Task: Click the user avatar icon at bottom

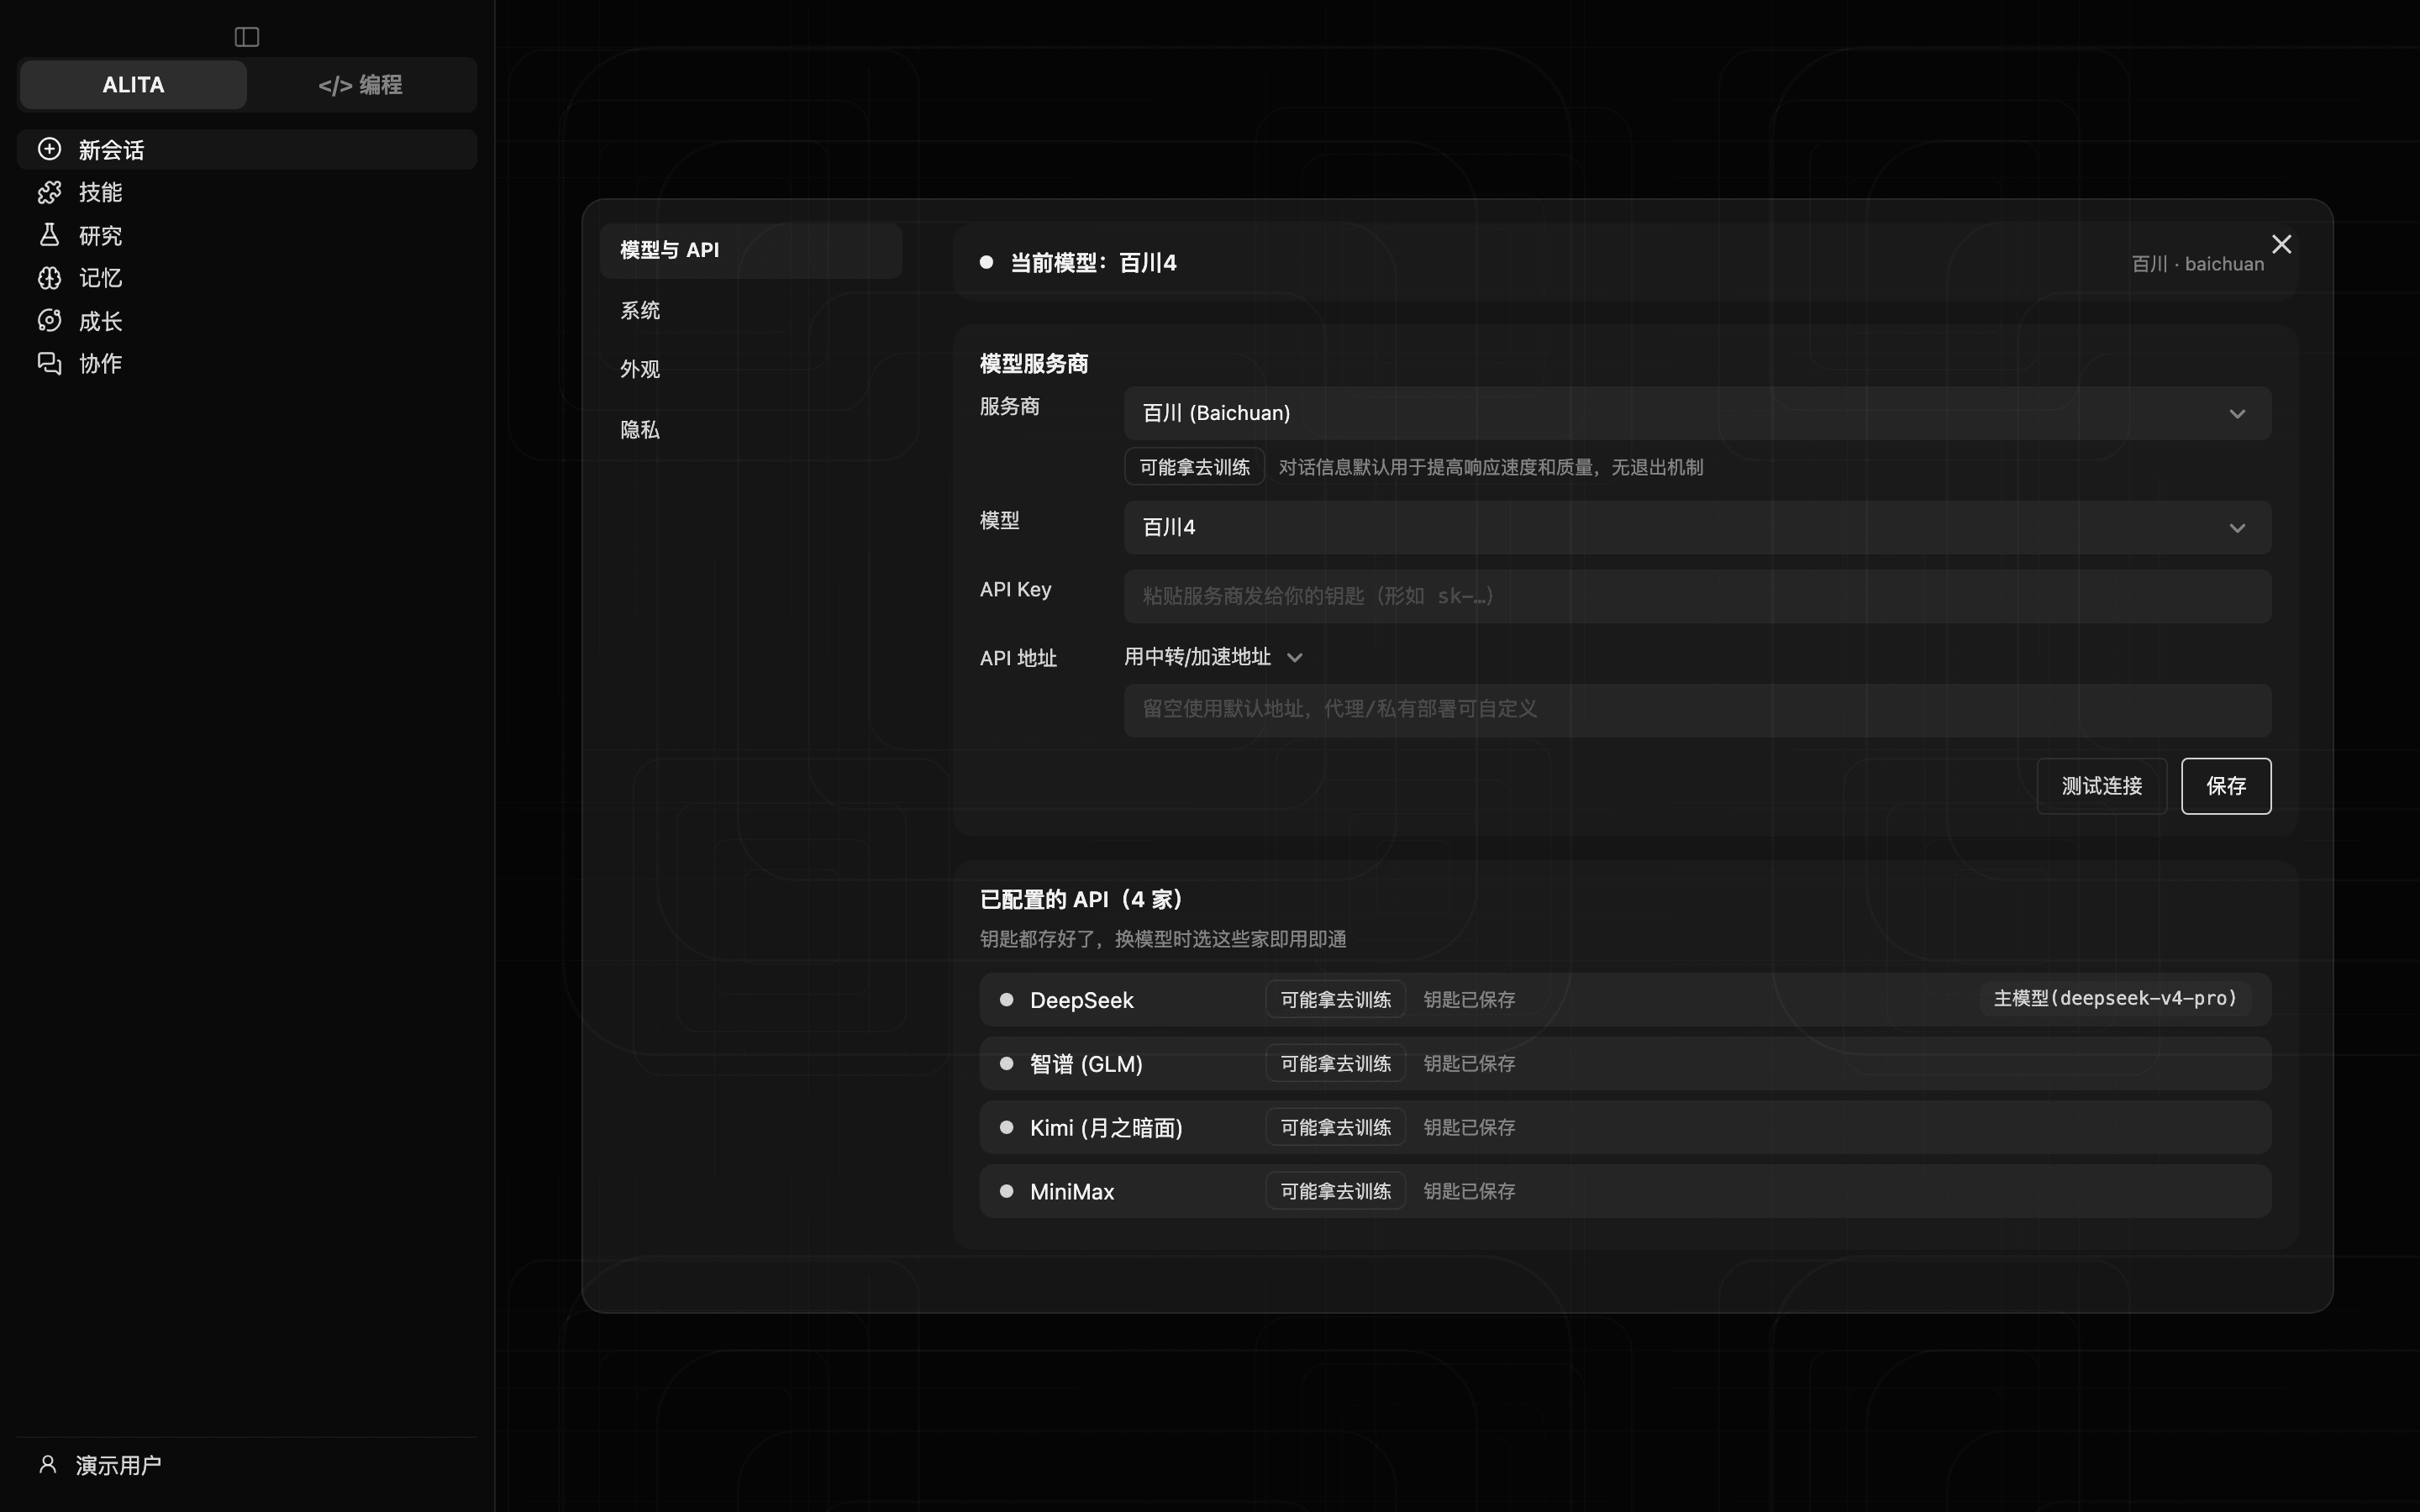Action: pos(48,1464)
